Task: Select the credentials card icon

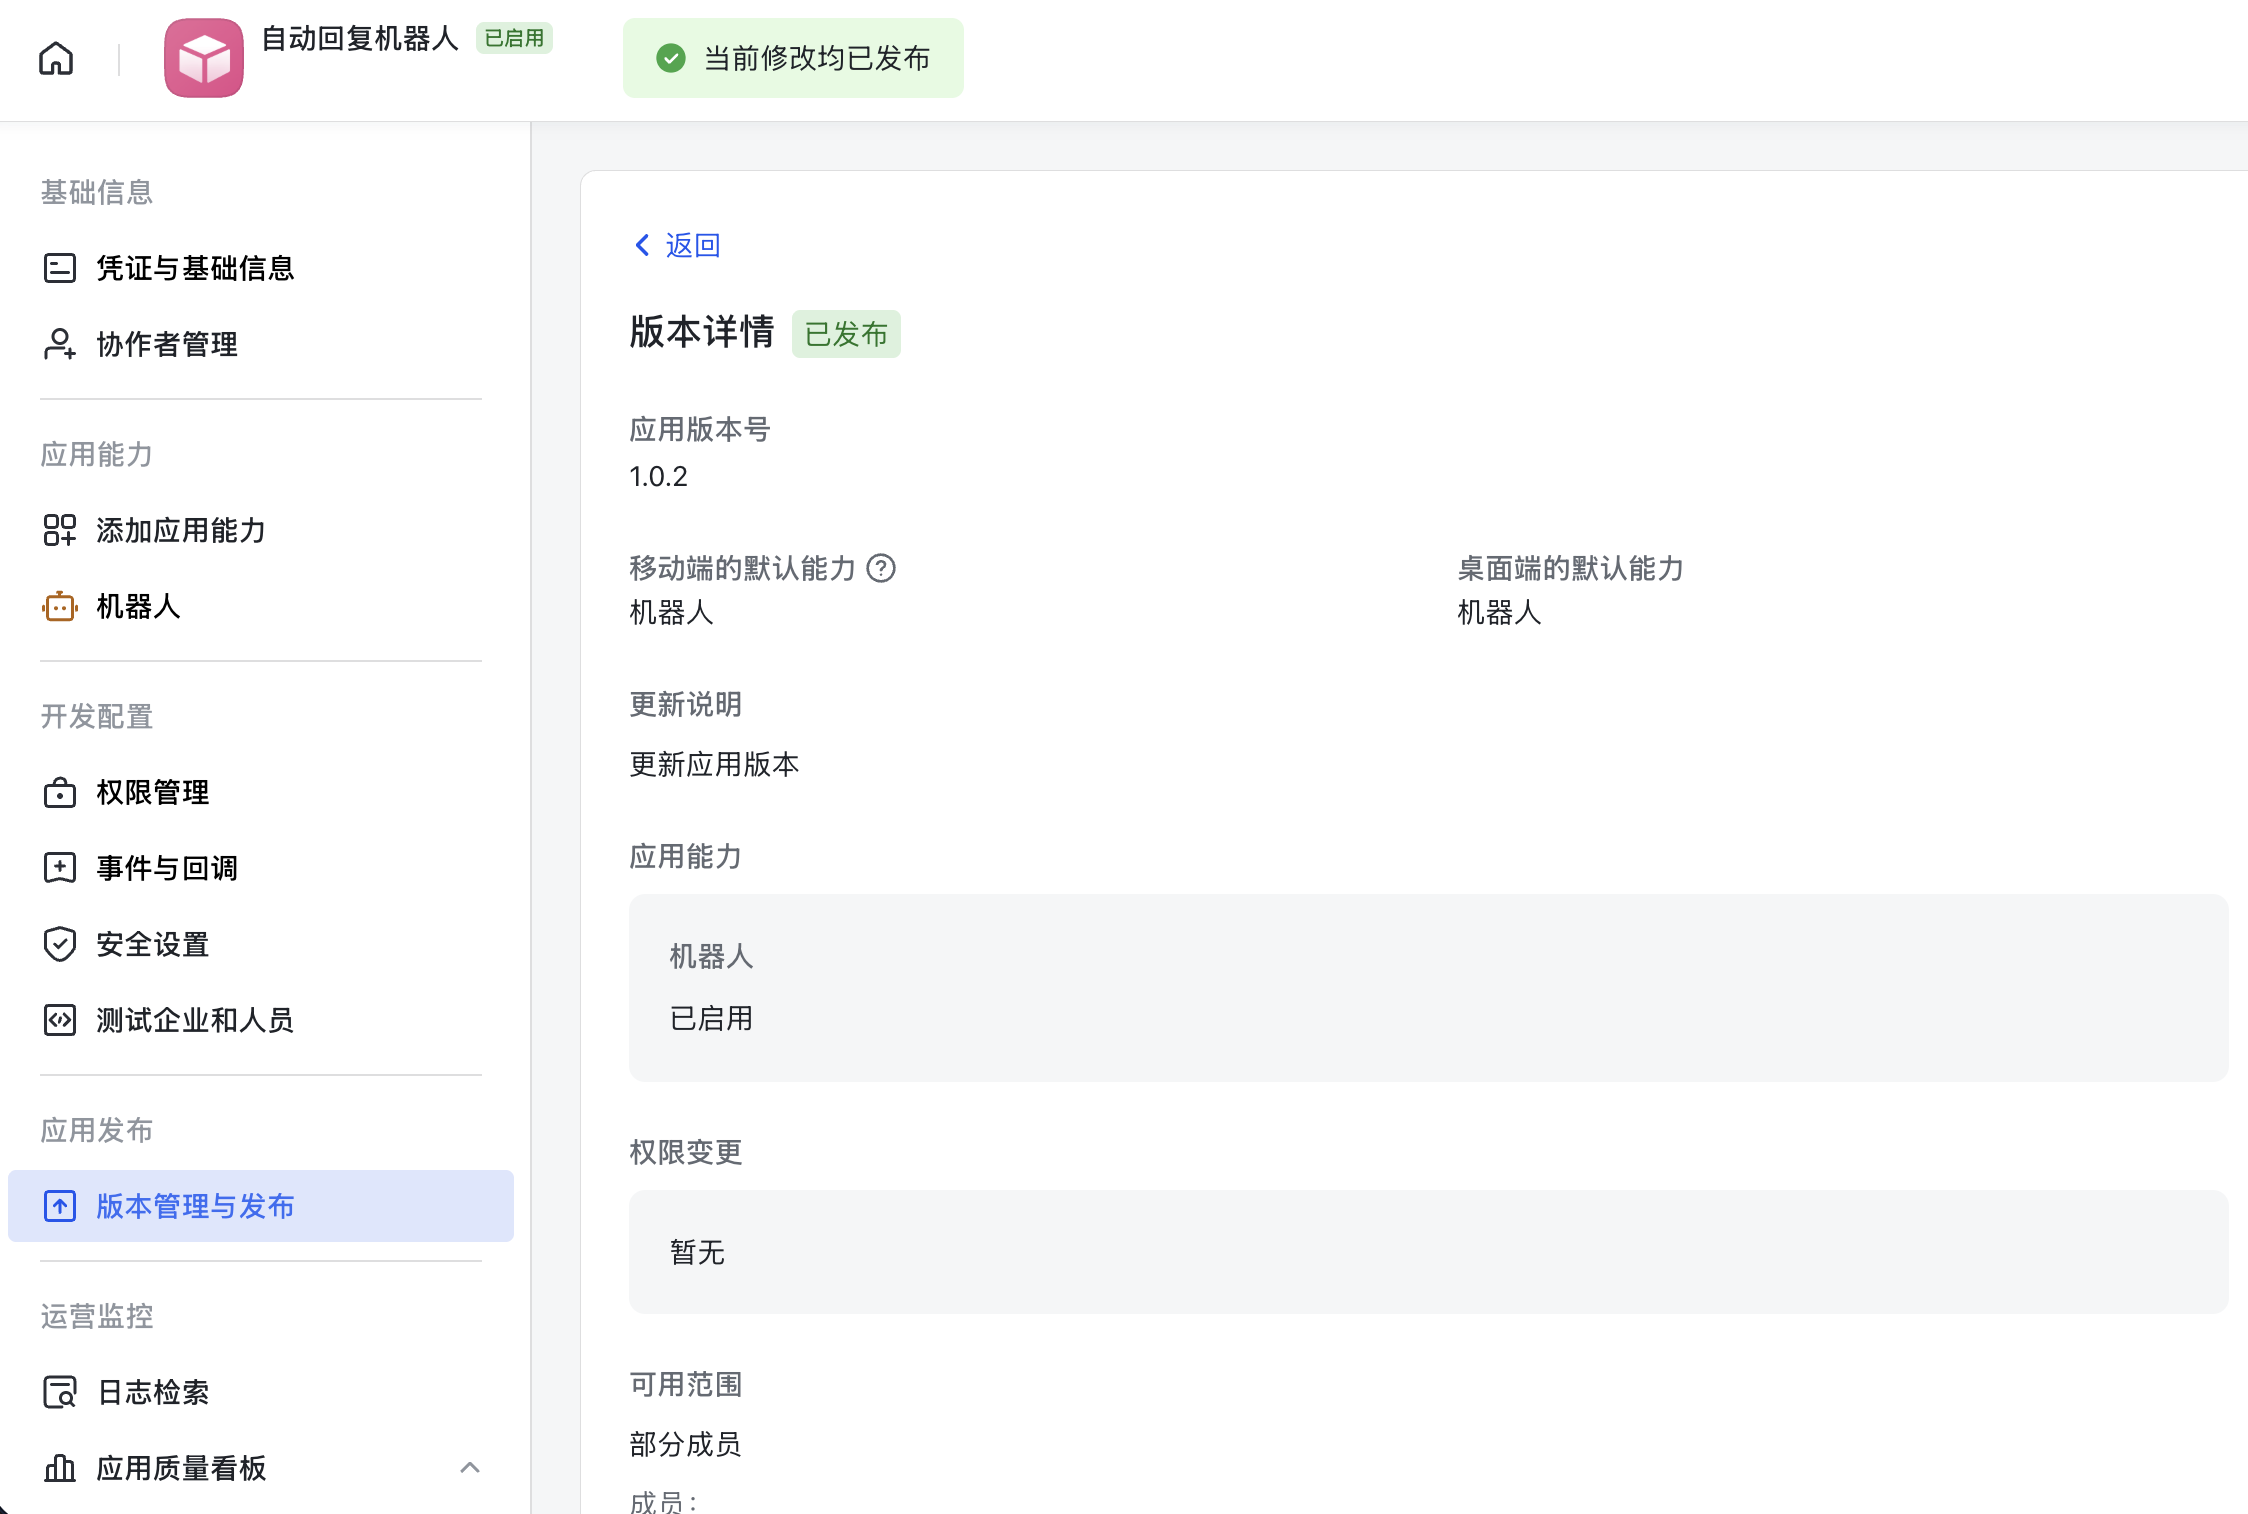Action: [60, 268]
